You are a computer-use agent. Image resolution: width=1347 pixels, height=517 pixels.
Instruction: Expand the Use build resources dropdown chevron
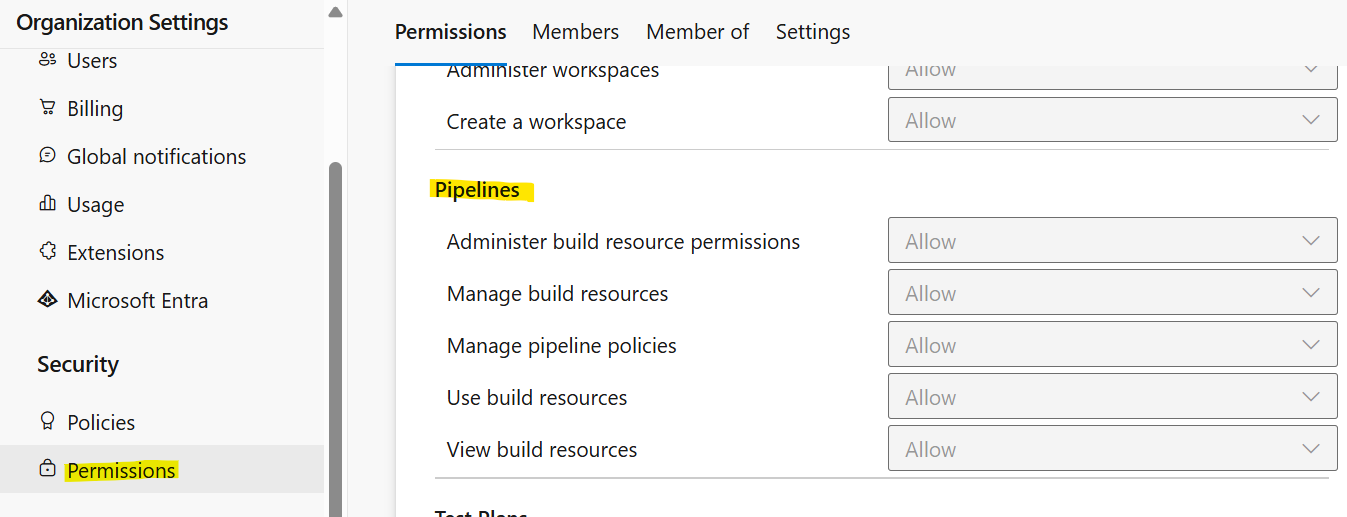(1311, 397)
